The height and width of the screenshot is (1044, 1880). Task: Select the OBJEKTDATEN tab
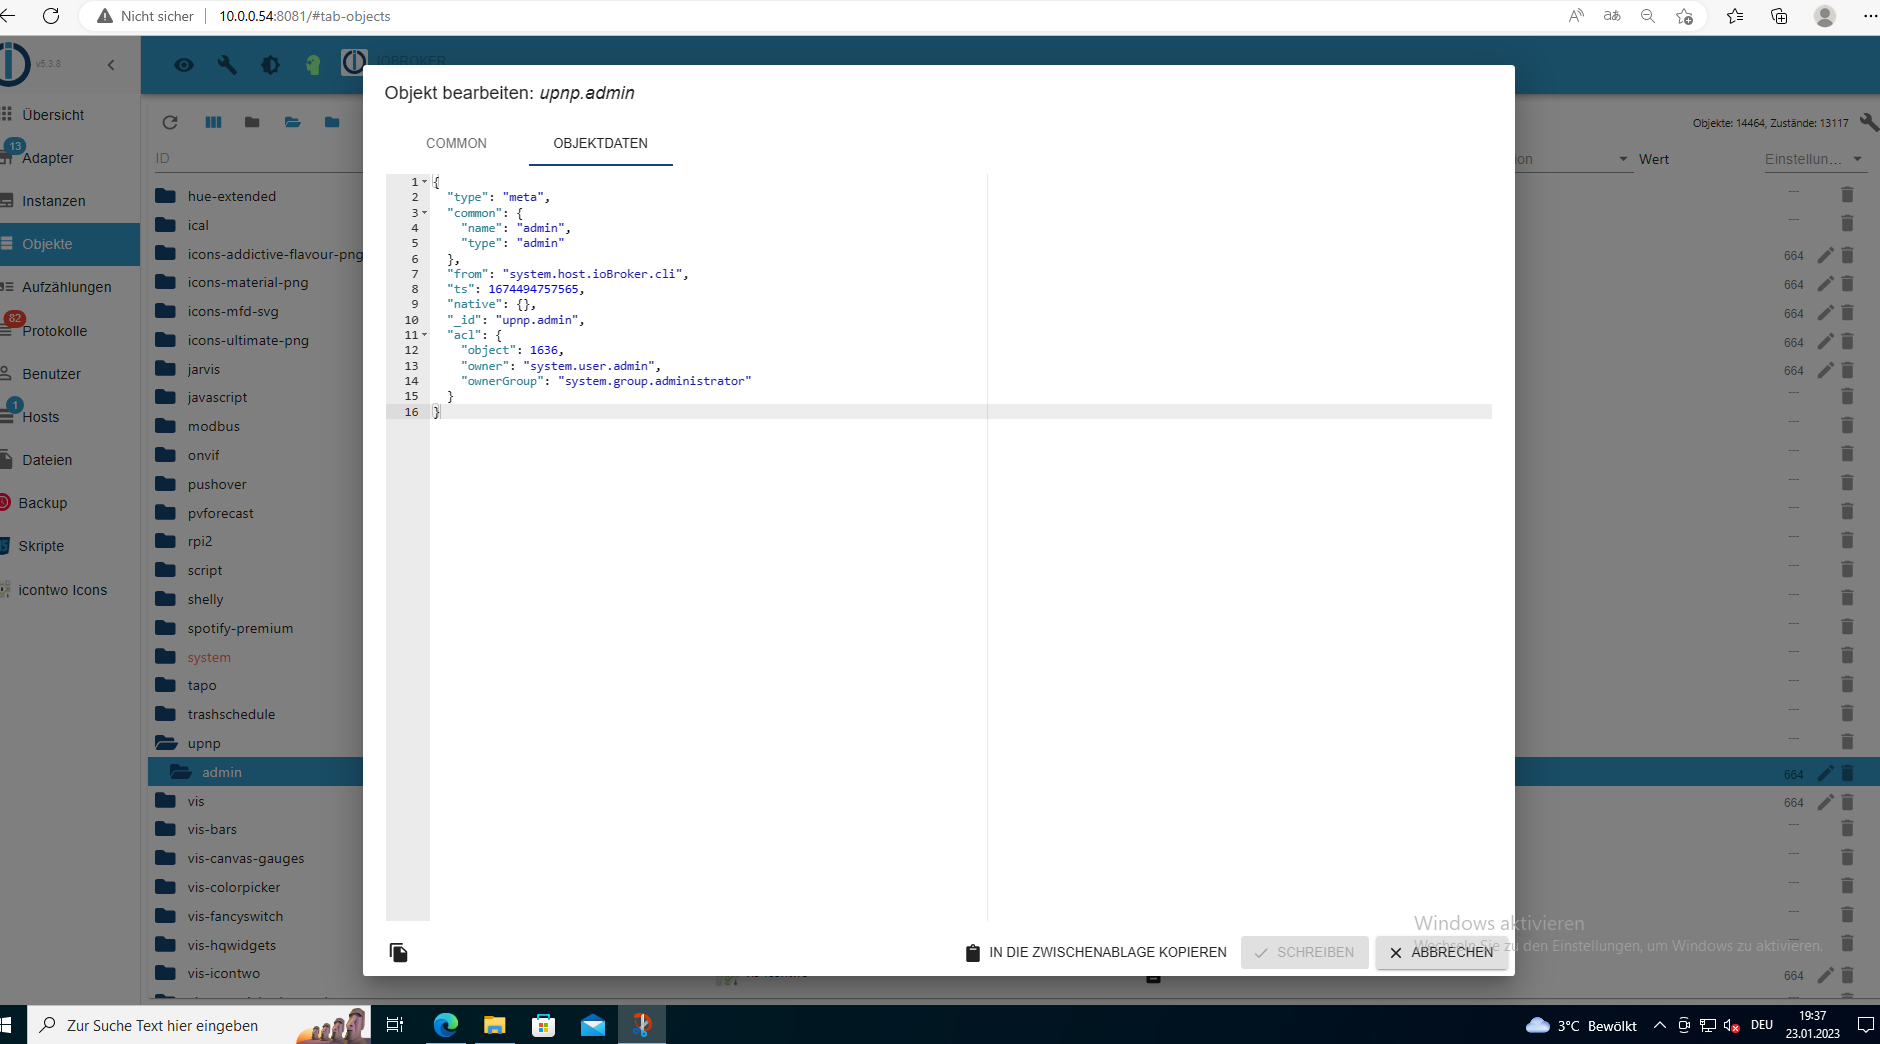[x=600, y=143]
